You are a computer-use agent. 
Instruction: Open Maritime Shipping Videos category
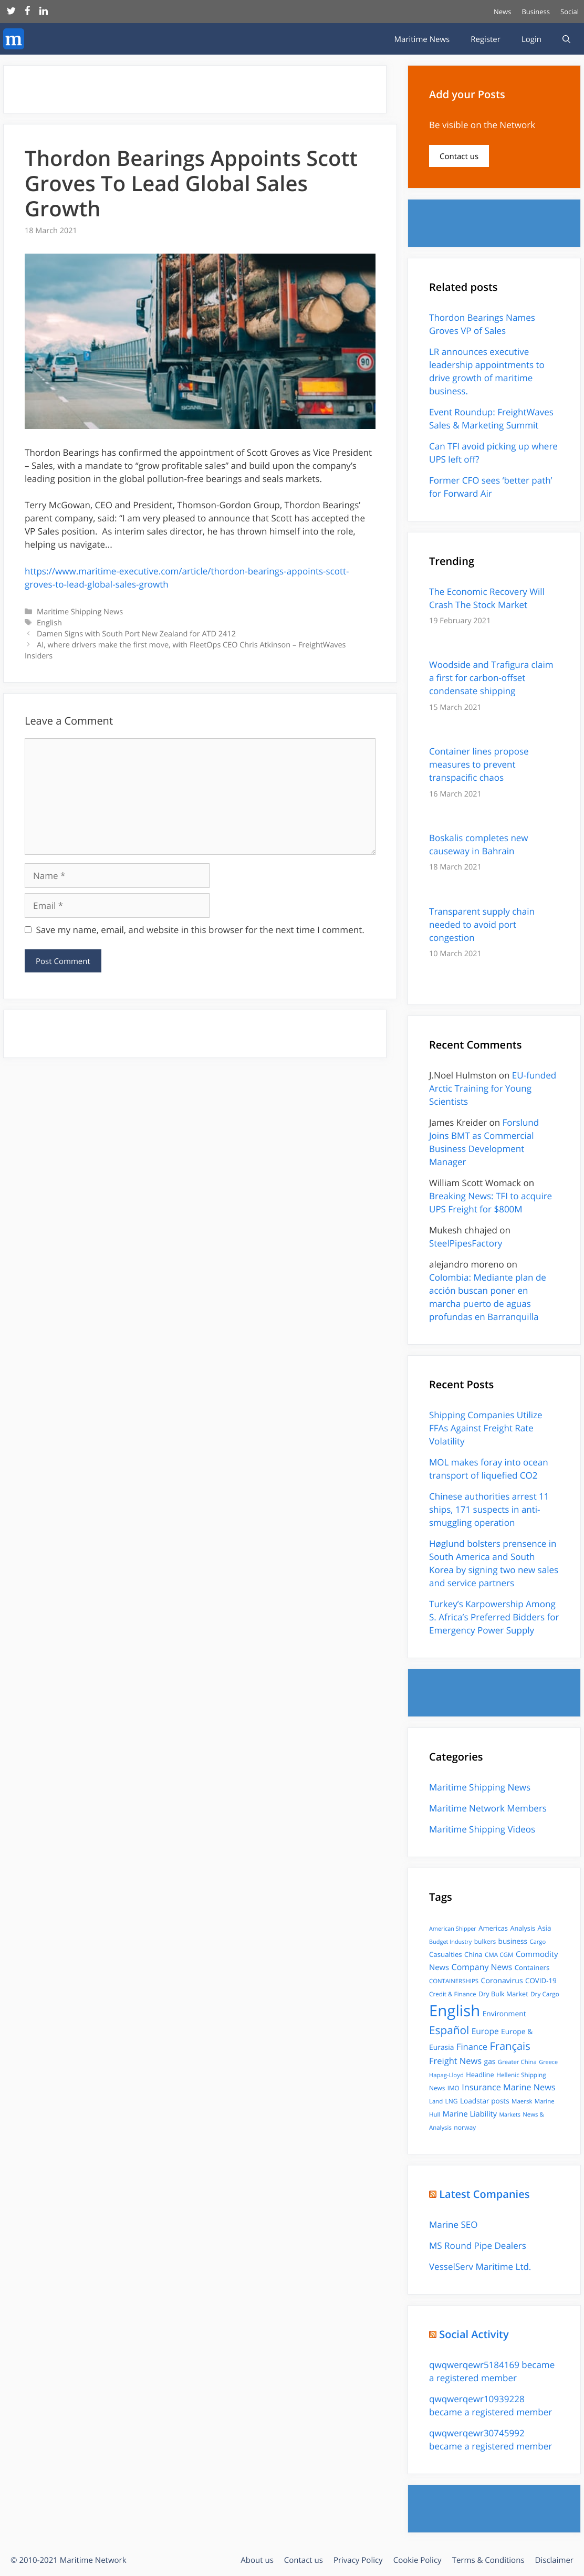coord(482,1829)
